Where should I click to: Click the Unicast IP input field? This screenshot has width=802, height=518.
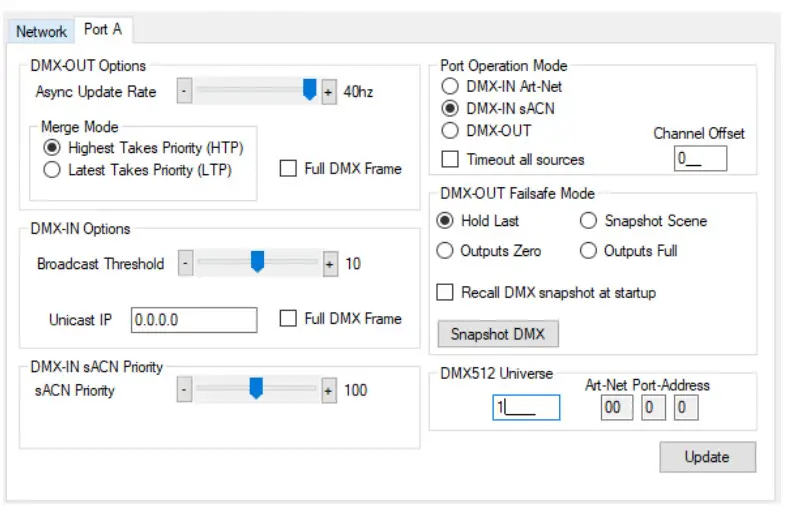(194, 320)
